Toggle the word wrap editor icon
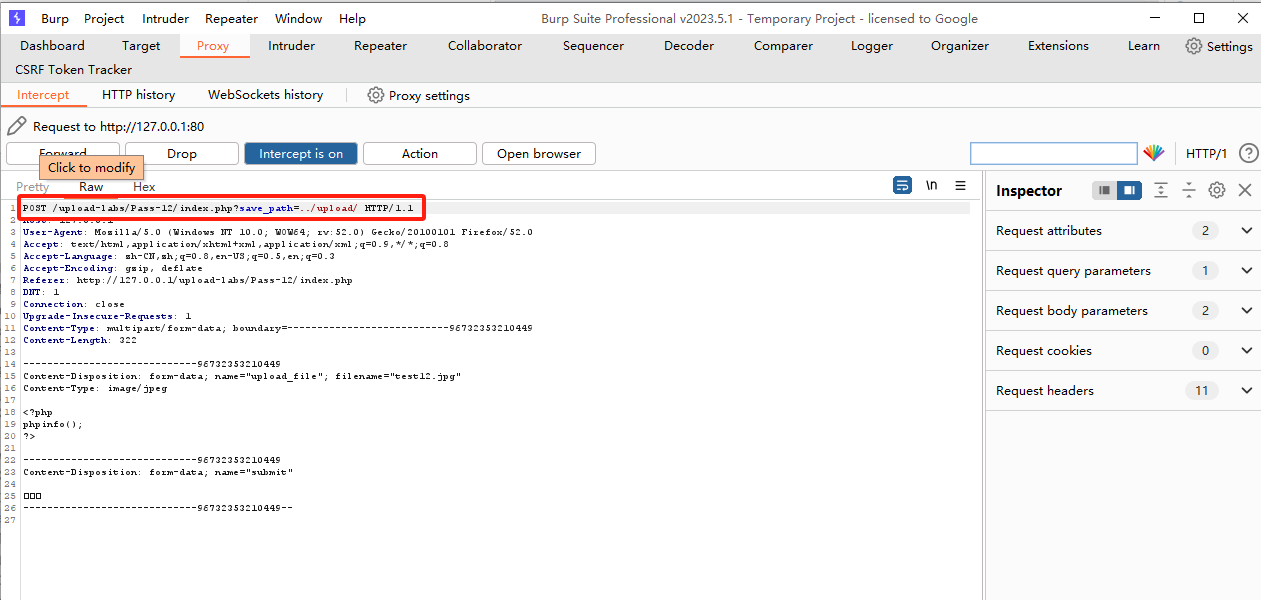The width and height of the screenshot is (1261, 600). (902, 185)
